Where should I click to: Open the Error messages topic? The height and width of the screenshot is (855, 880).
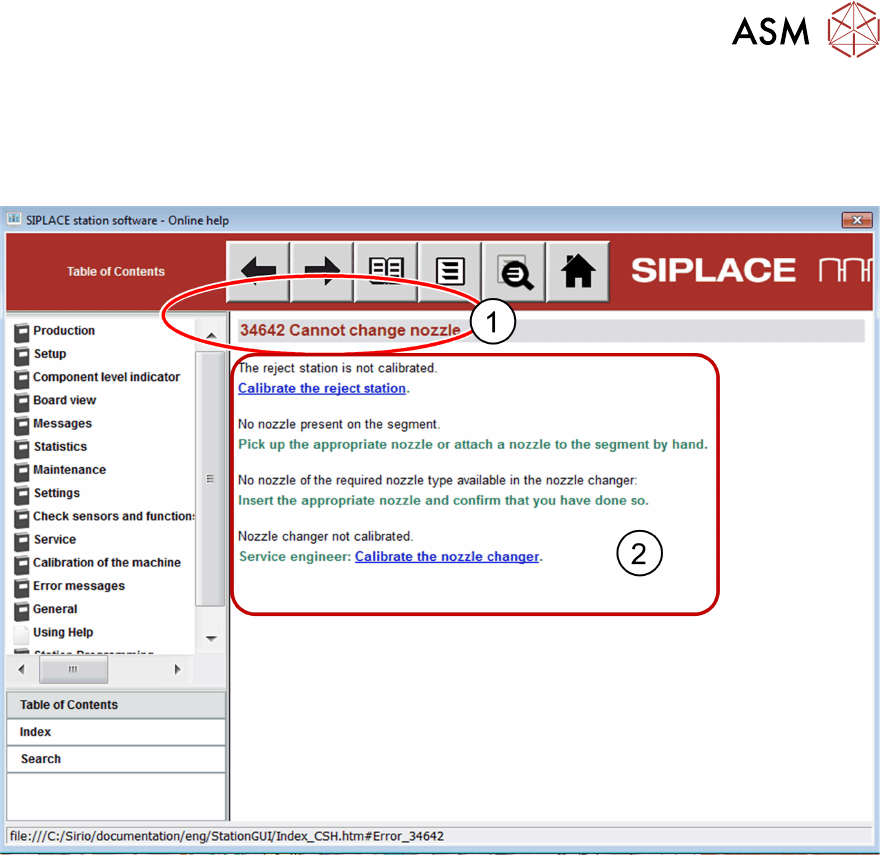coord(79,586)
